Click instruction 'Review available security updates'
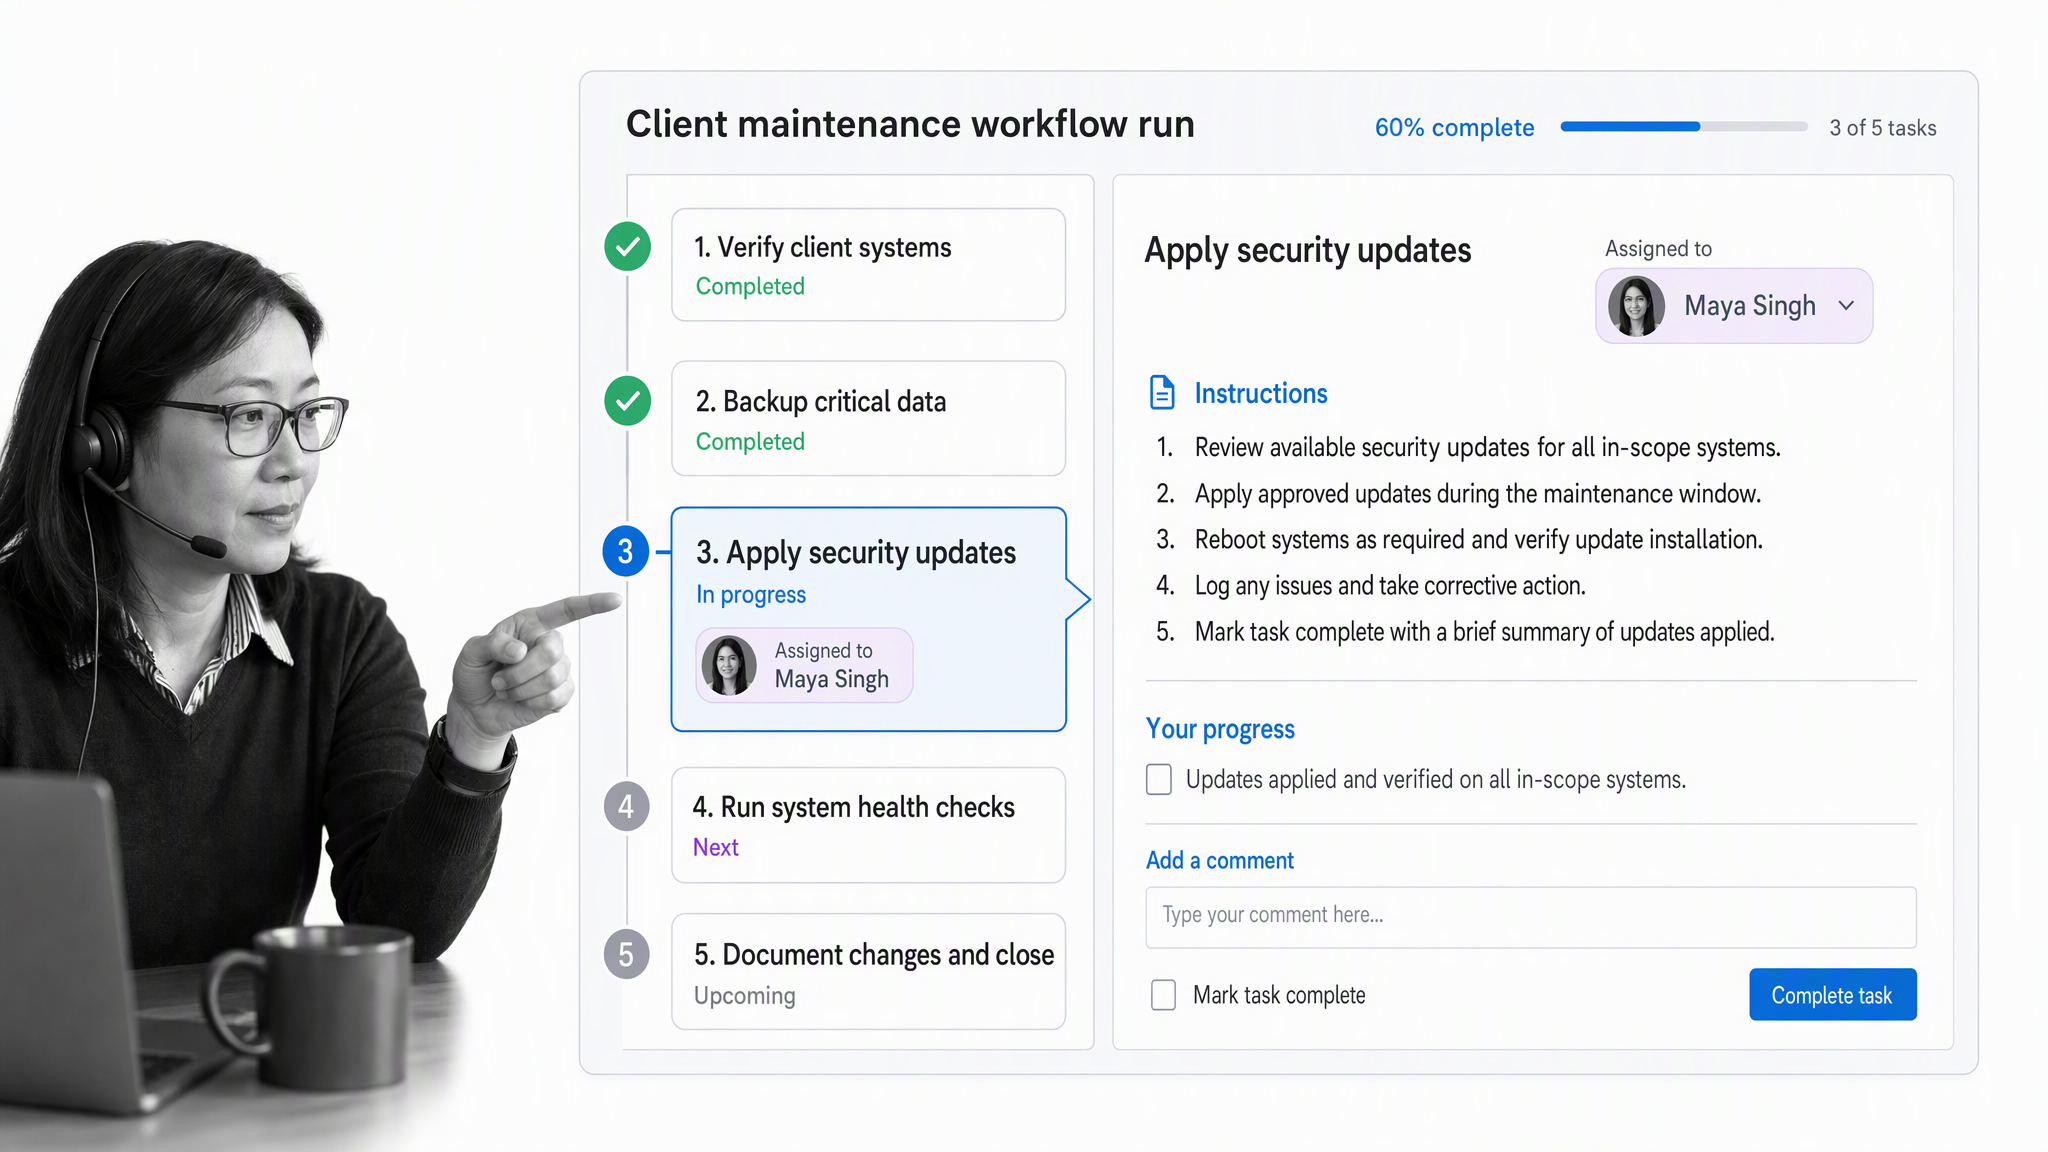 point(1488,447)
